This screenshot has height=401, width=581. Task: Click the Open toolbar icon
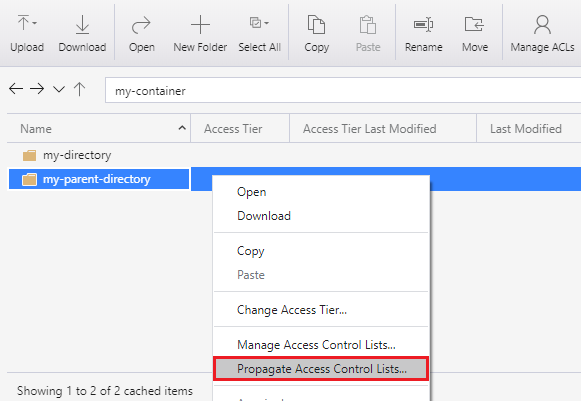[x=141, y=25]
